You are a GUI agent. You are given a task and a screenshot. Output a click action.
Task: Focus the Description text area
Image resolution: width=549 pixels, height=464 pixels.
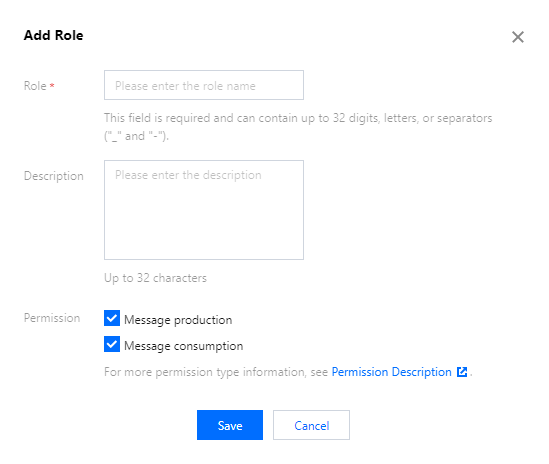click(x=204, y=210)
